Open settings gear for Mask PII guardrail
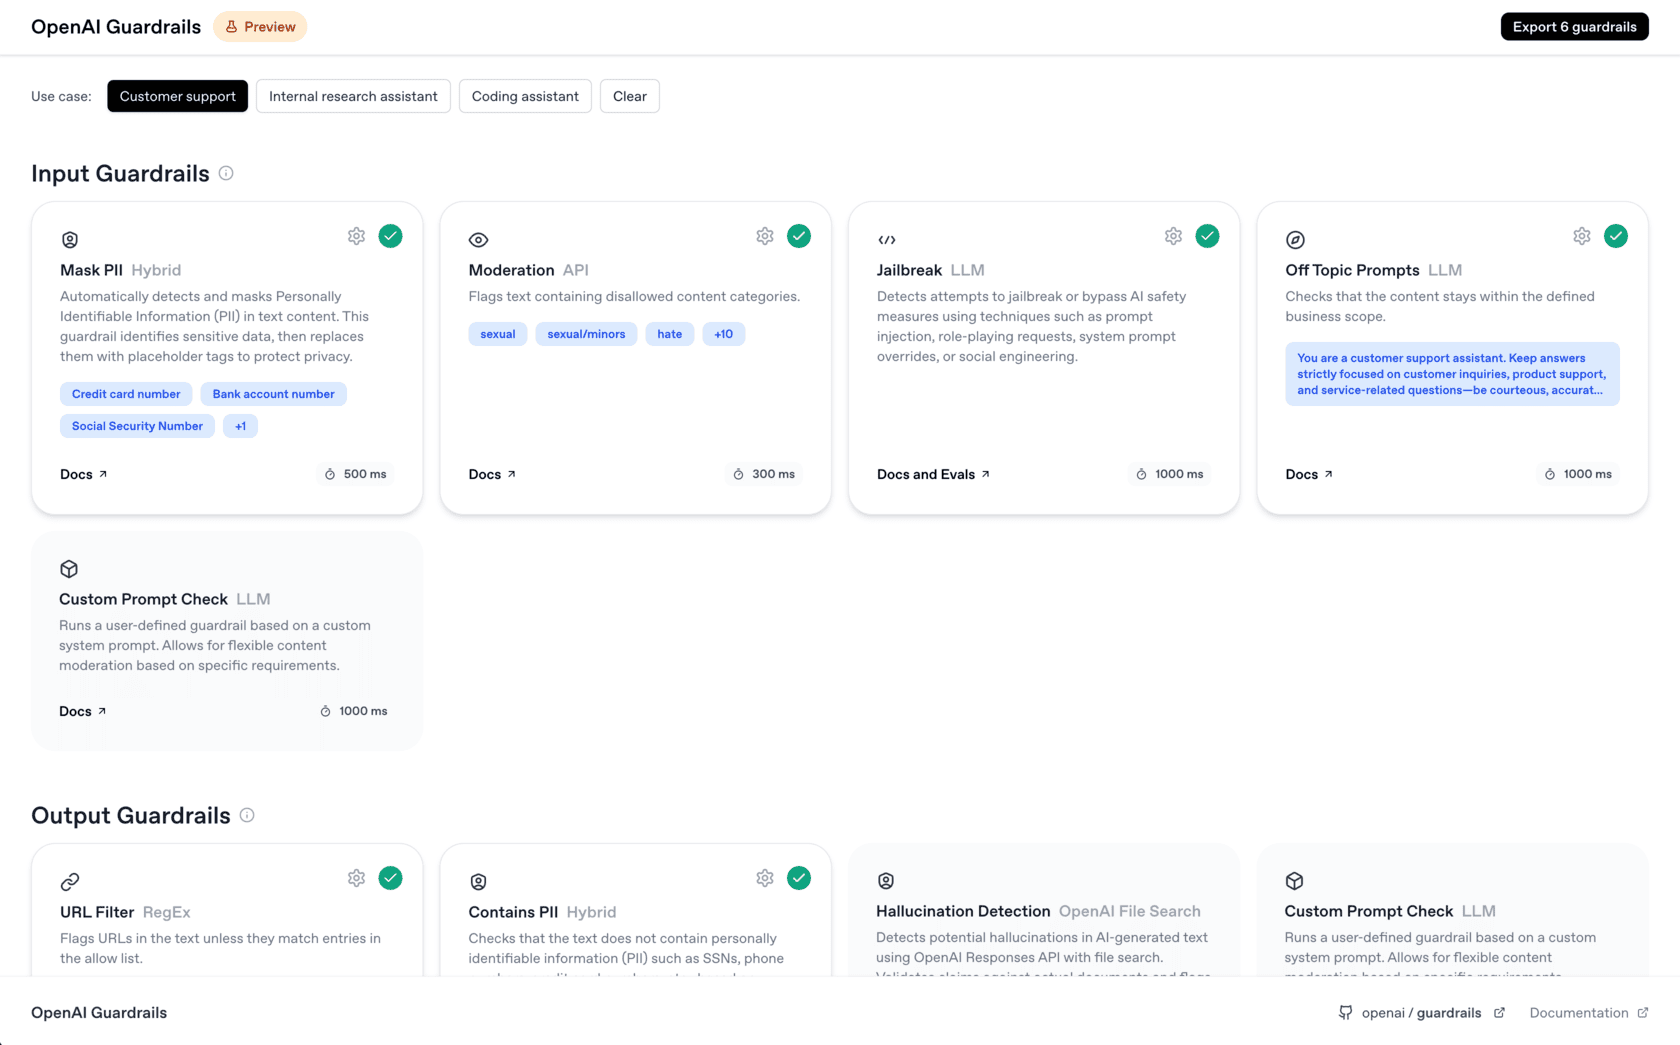Screen dimensions: 1680x1045 pyautogui.click(x=356, y=236)
